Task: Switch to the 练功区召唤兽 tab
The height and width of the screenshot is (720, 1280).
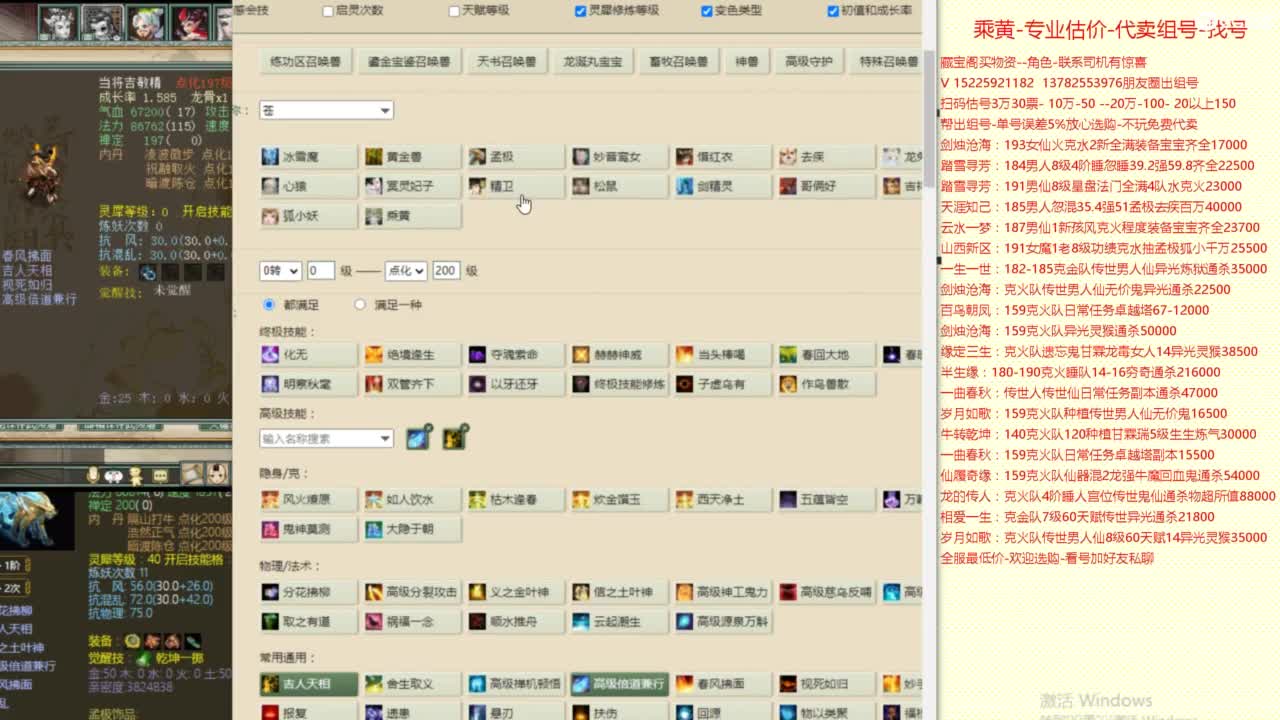Action: pyautogui.click(x=306, y=61)
